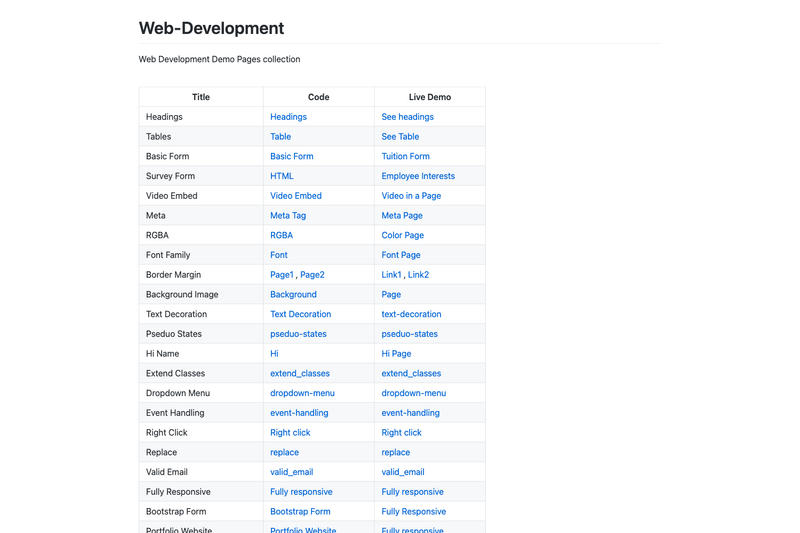Image resolution: width=800 pixels, height=533 pixels.
Task: Visit the Page demo for Background Image
Action: pos(391,294)
